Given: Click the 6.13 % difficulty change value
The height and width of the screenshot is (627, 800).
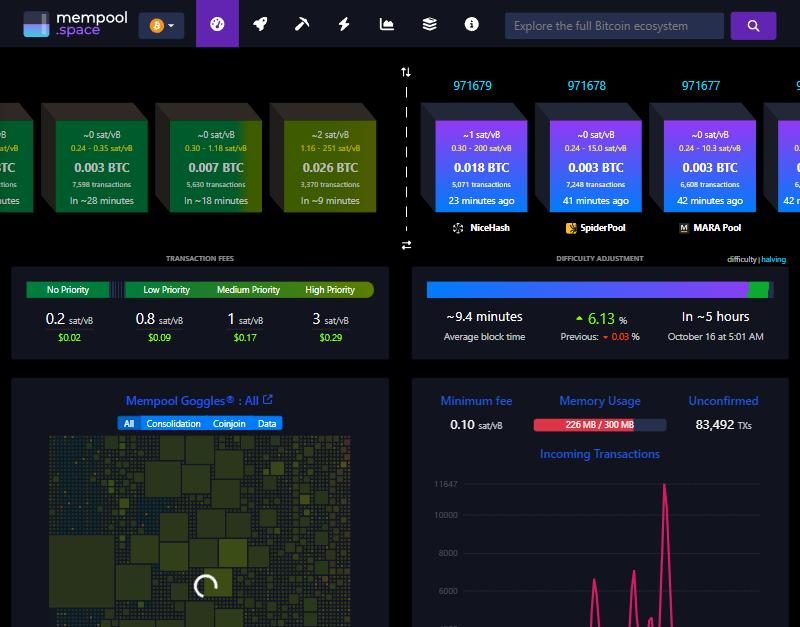Looking at the screenshot, I should (x=602, y=319).
